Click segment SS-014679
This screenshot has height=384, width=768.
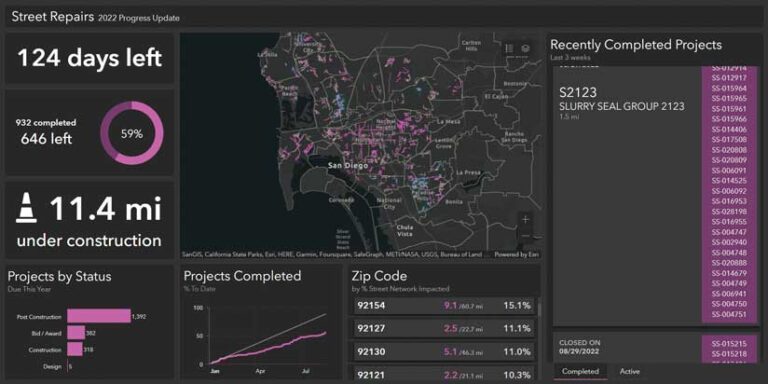coord(729,273)
